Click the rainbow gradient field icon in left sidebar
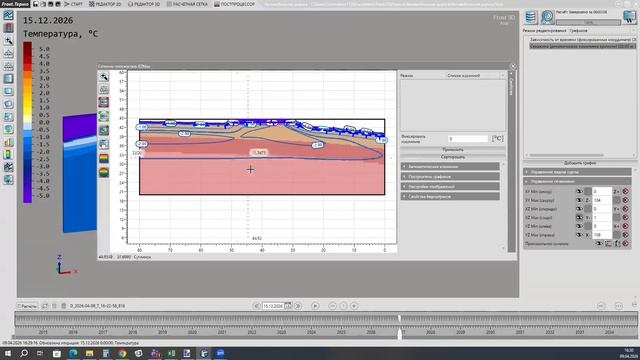 pyautogui.click(x=8, y=154)
